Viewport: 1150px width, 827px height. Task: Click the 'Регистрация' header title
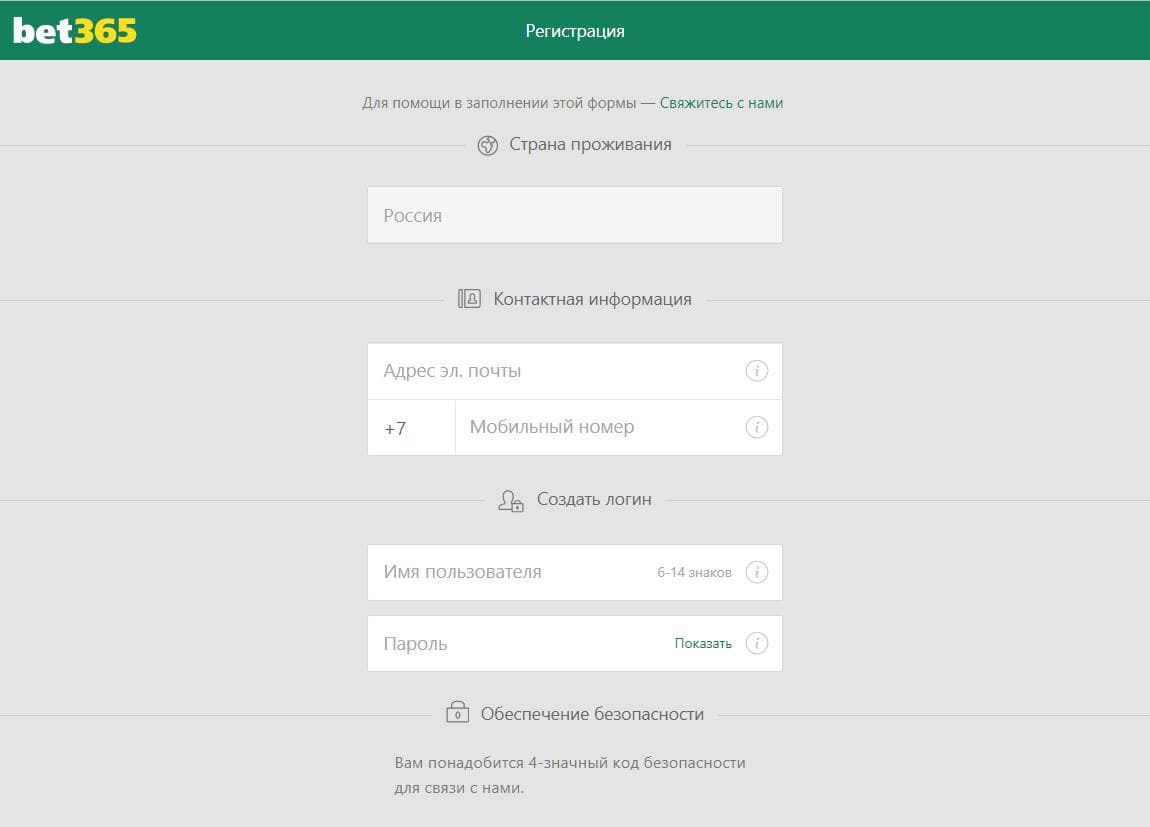(x=575, y=32)
